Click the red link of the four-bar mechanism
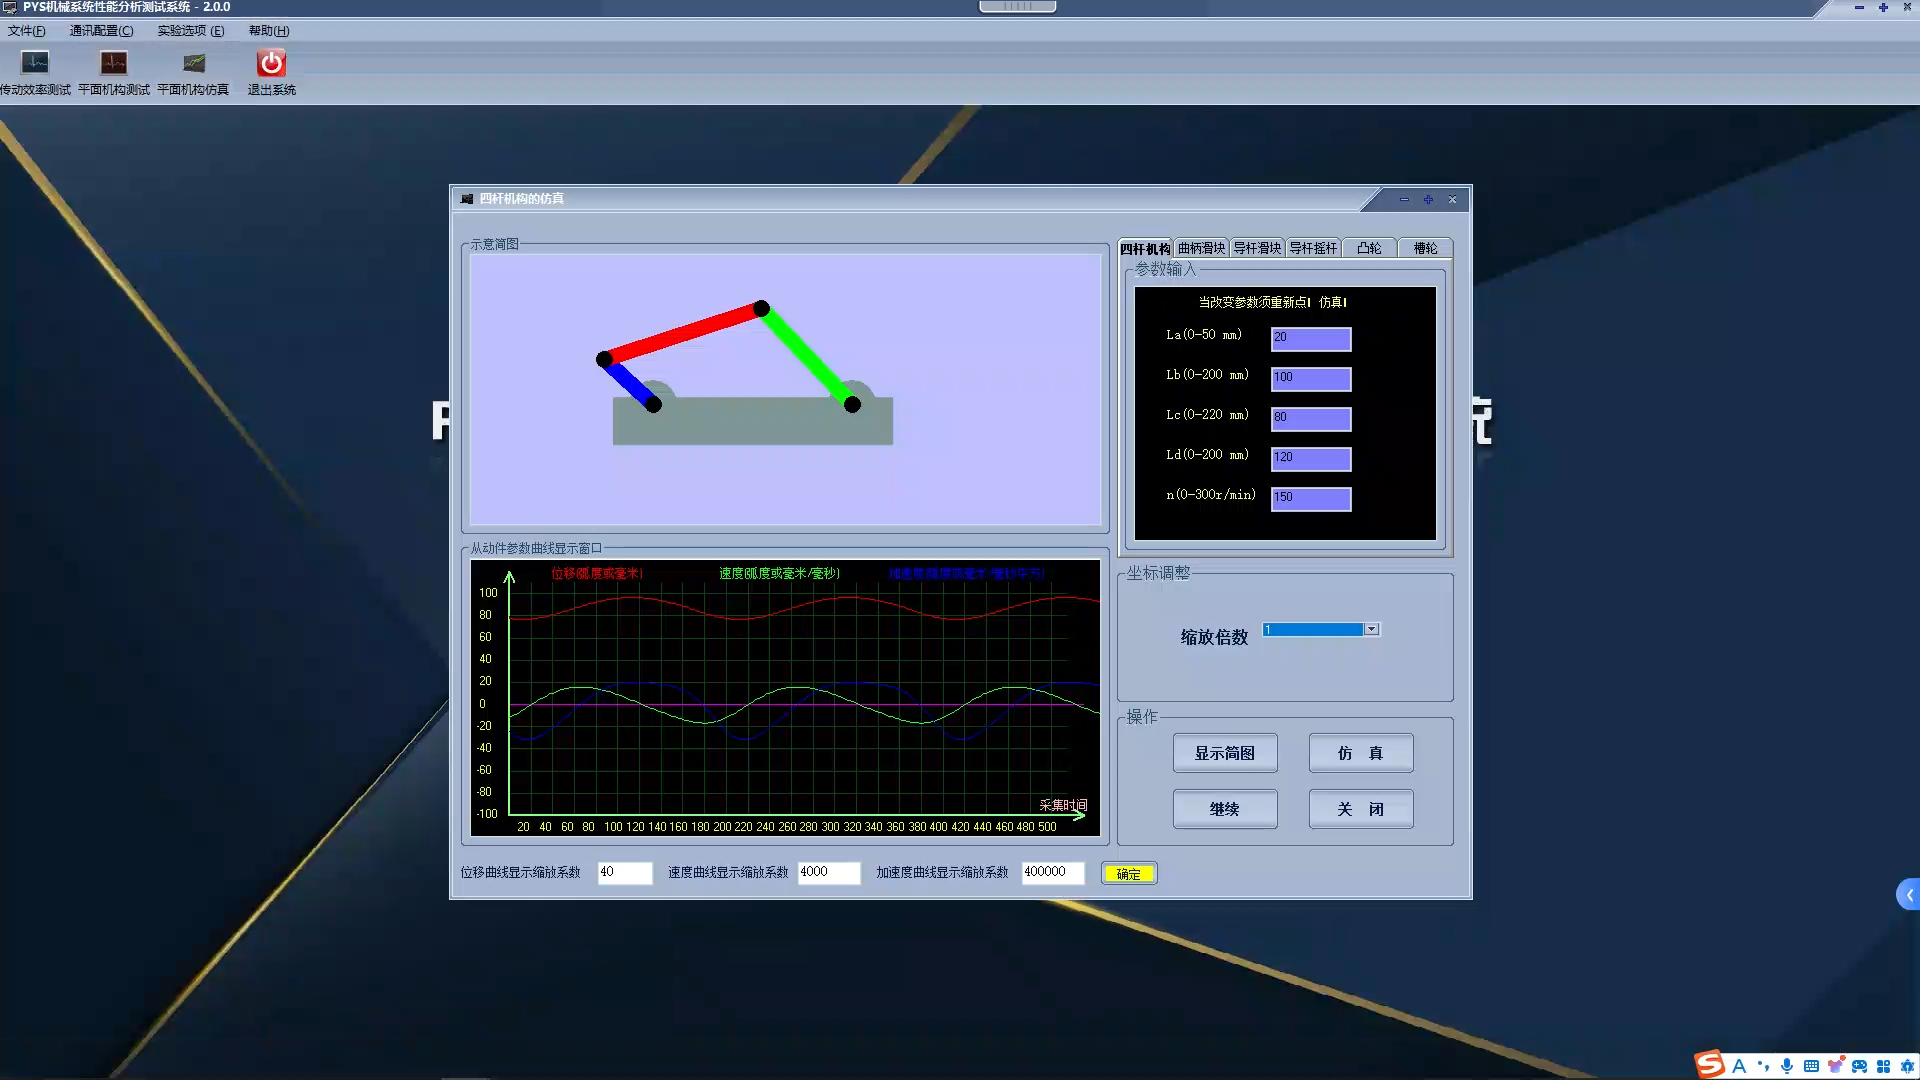 [683, 334]
